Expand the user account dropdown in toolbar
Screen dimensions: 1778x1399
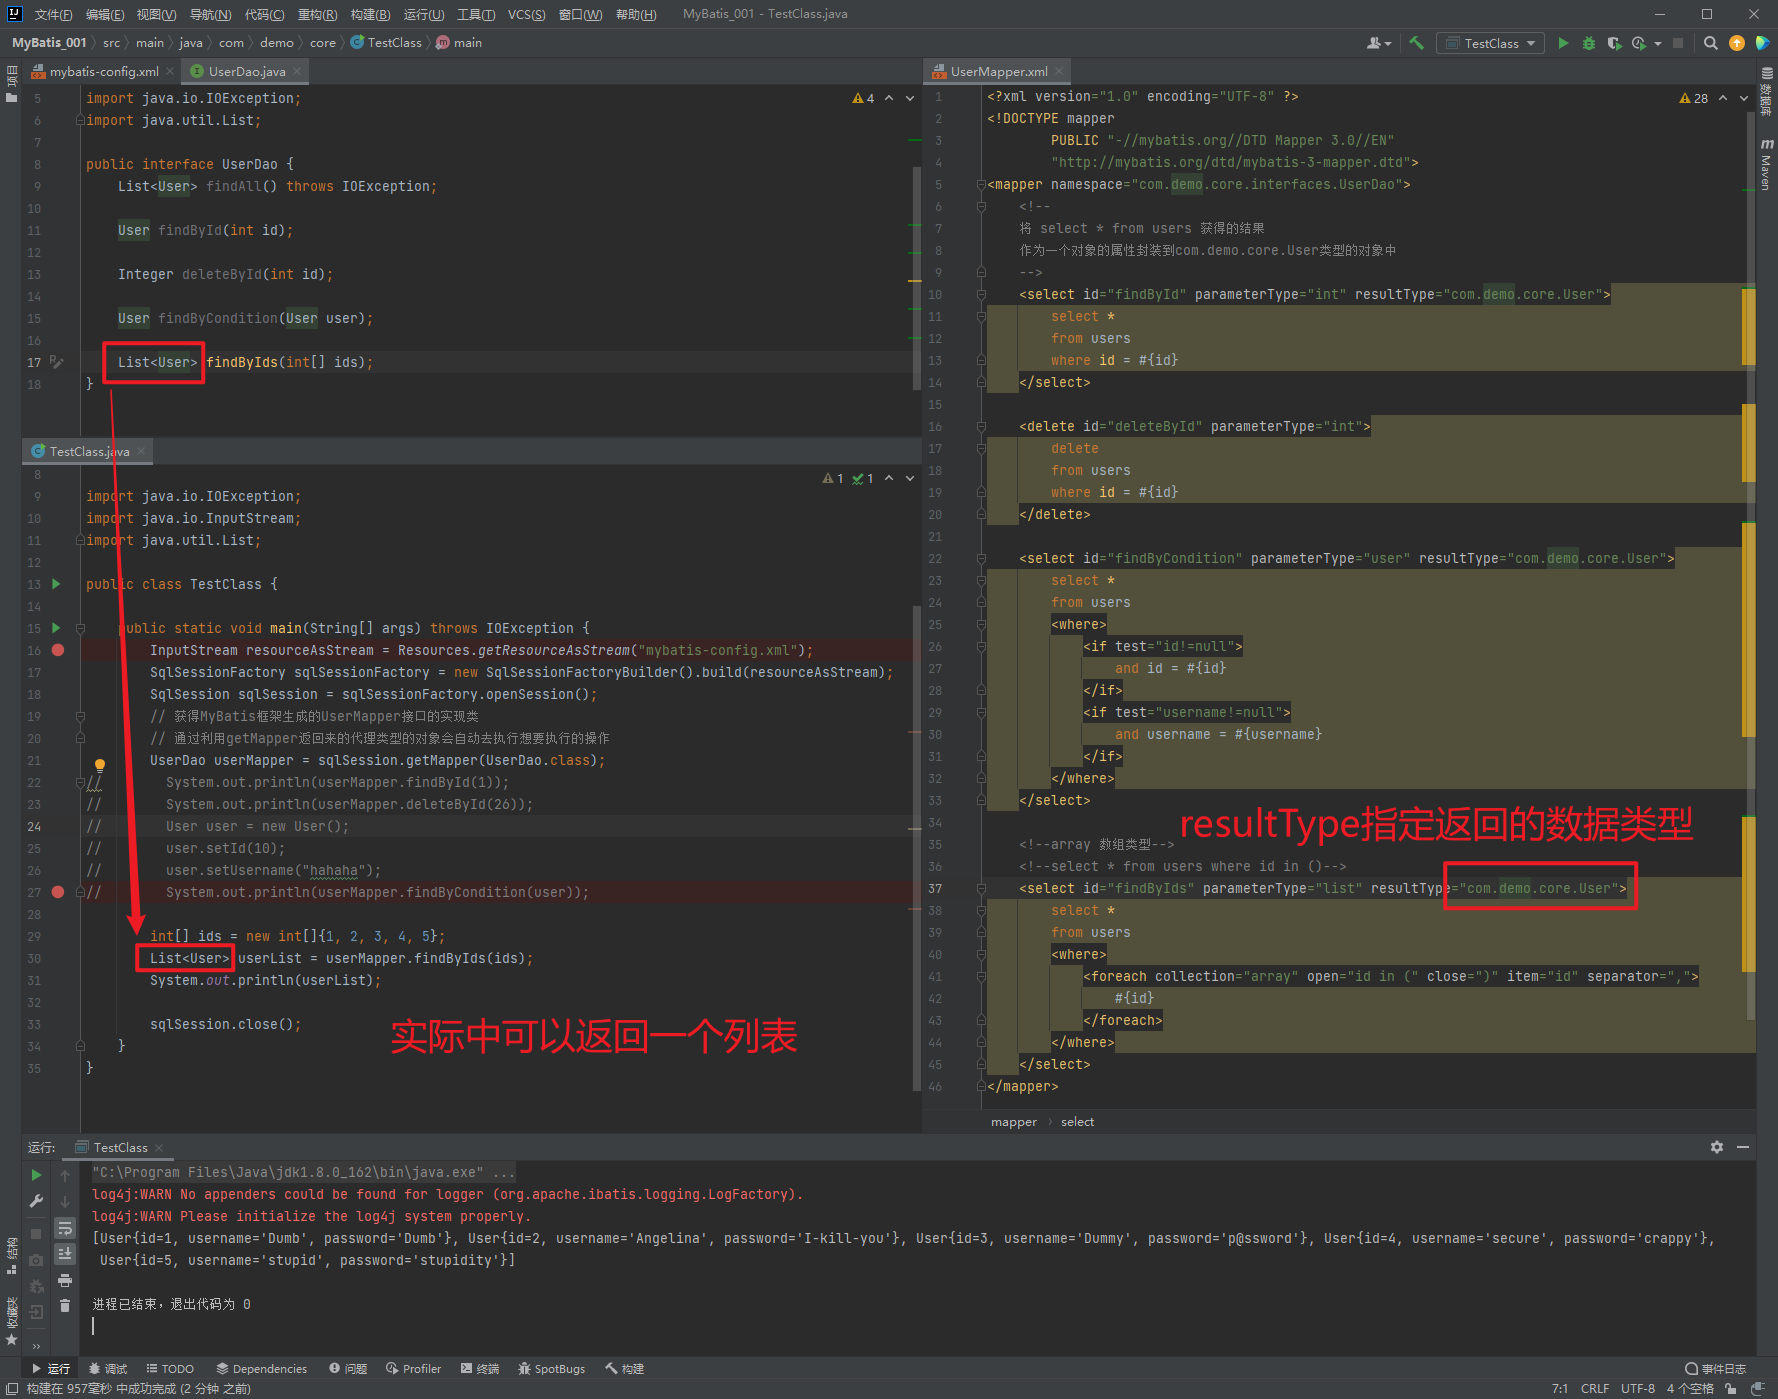1379,43
